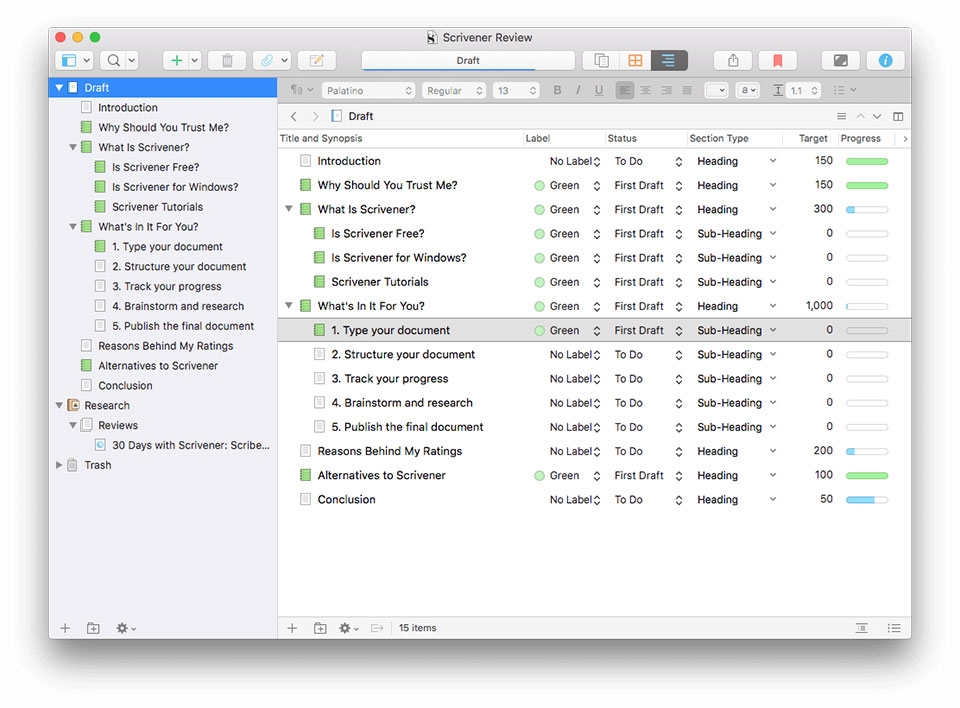Open the gear action menu at the outliner footer
Viewport: 960px width, 708px height.
click(345, 628)
